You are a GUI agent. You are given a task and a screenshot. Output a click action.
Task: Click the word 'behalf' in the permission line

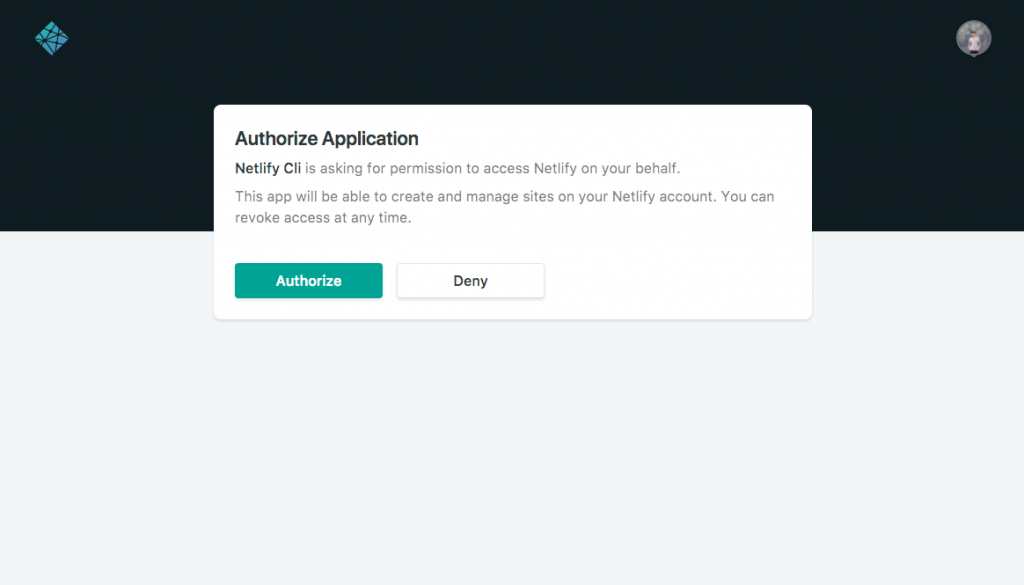(656, 168)
